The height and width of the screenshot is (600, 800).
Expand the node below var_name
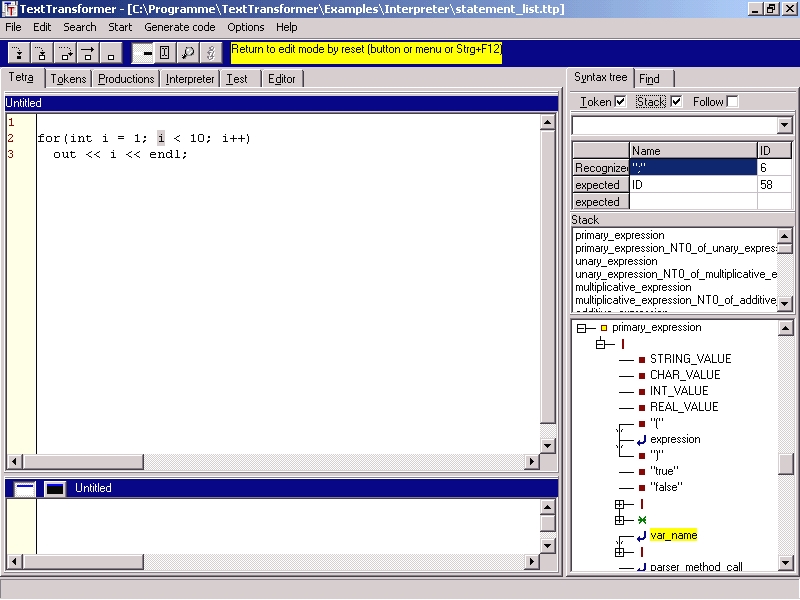tap(619, 553)
